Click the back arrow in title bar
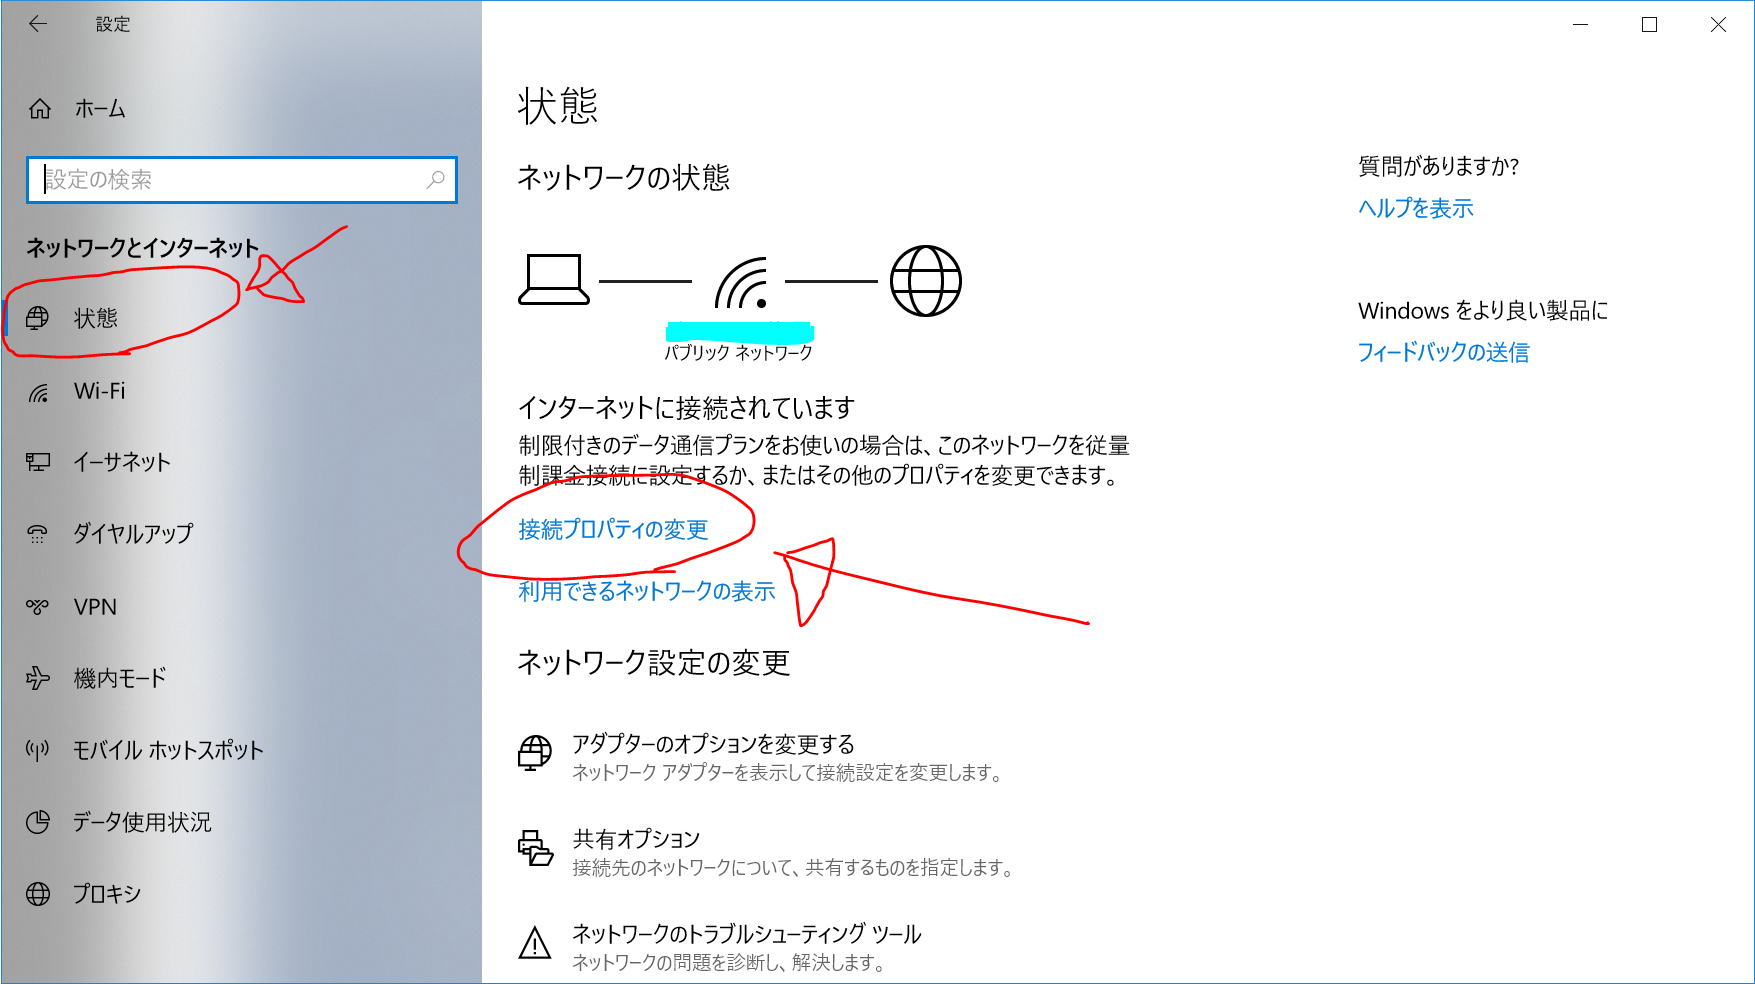The width and height of the screenshot is (1755, 984). click(38, 24)
